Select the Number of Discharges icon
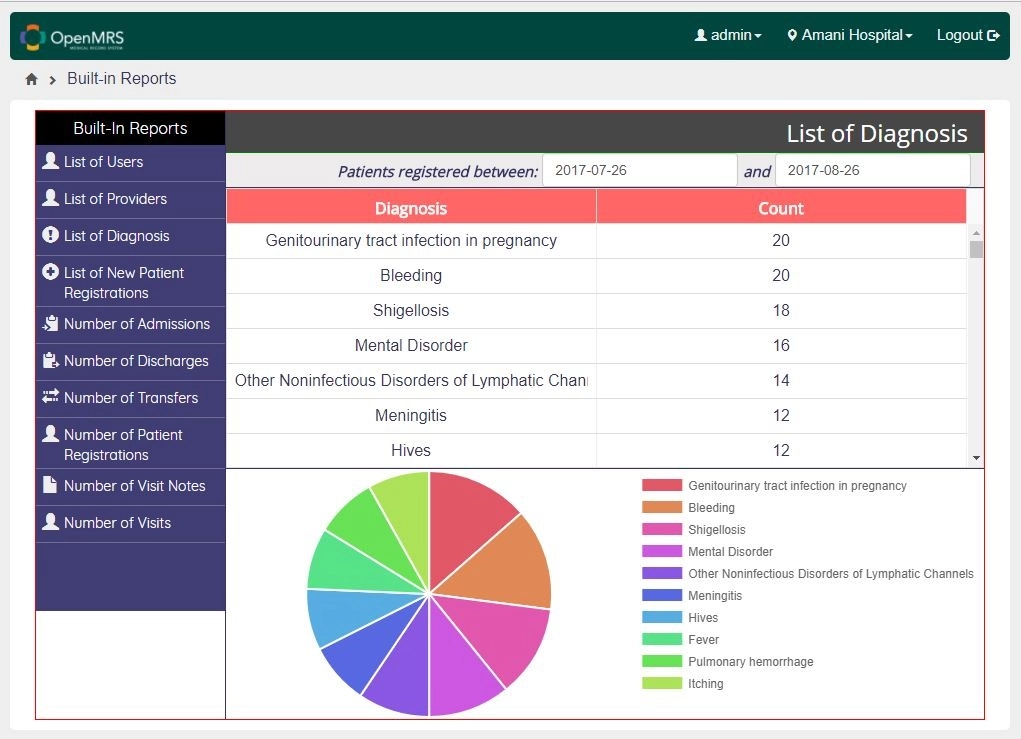The height and width of the screenshot is (739, 1021). pos(52,361)
